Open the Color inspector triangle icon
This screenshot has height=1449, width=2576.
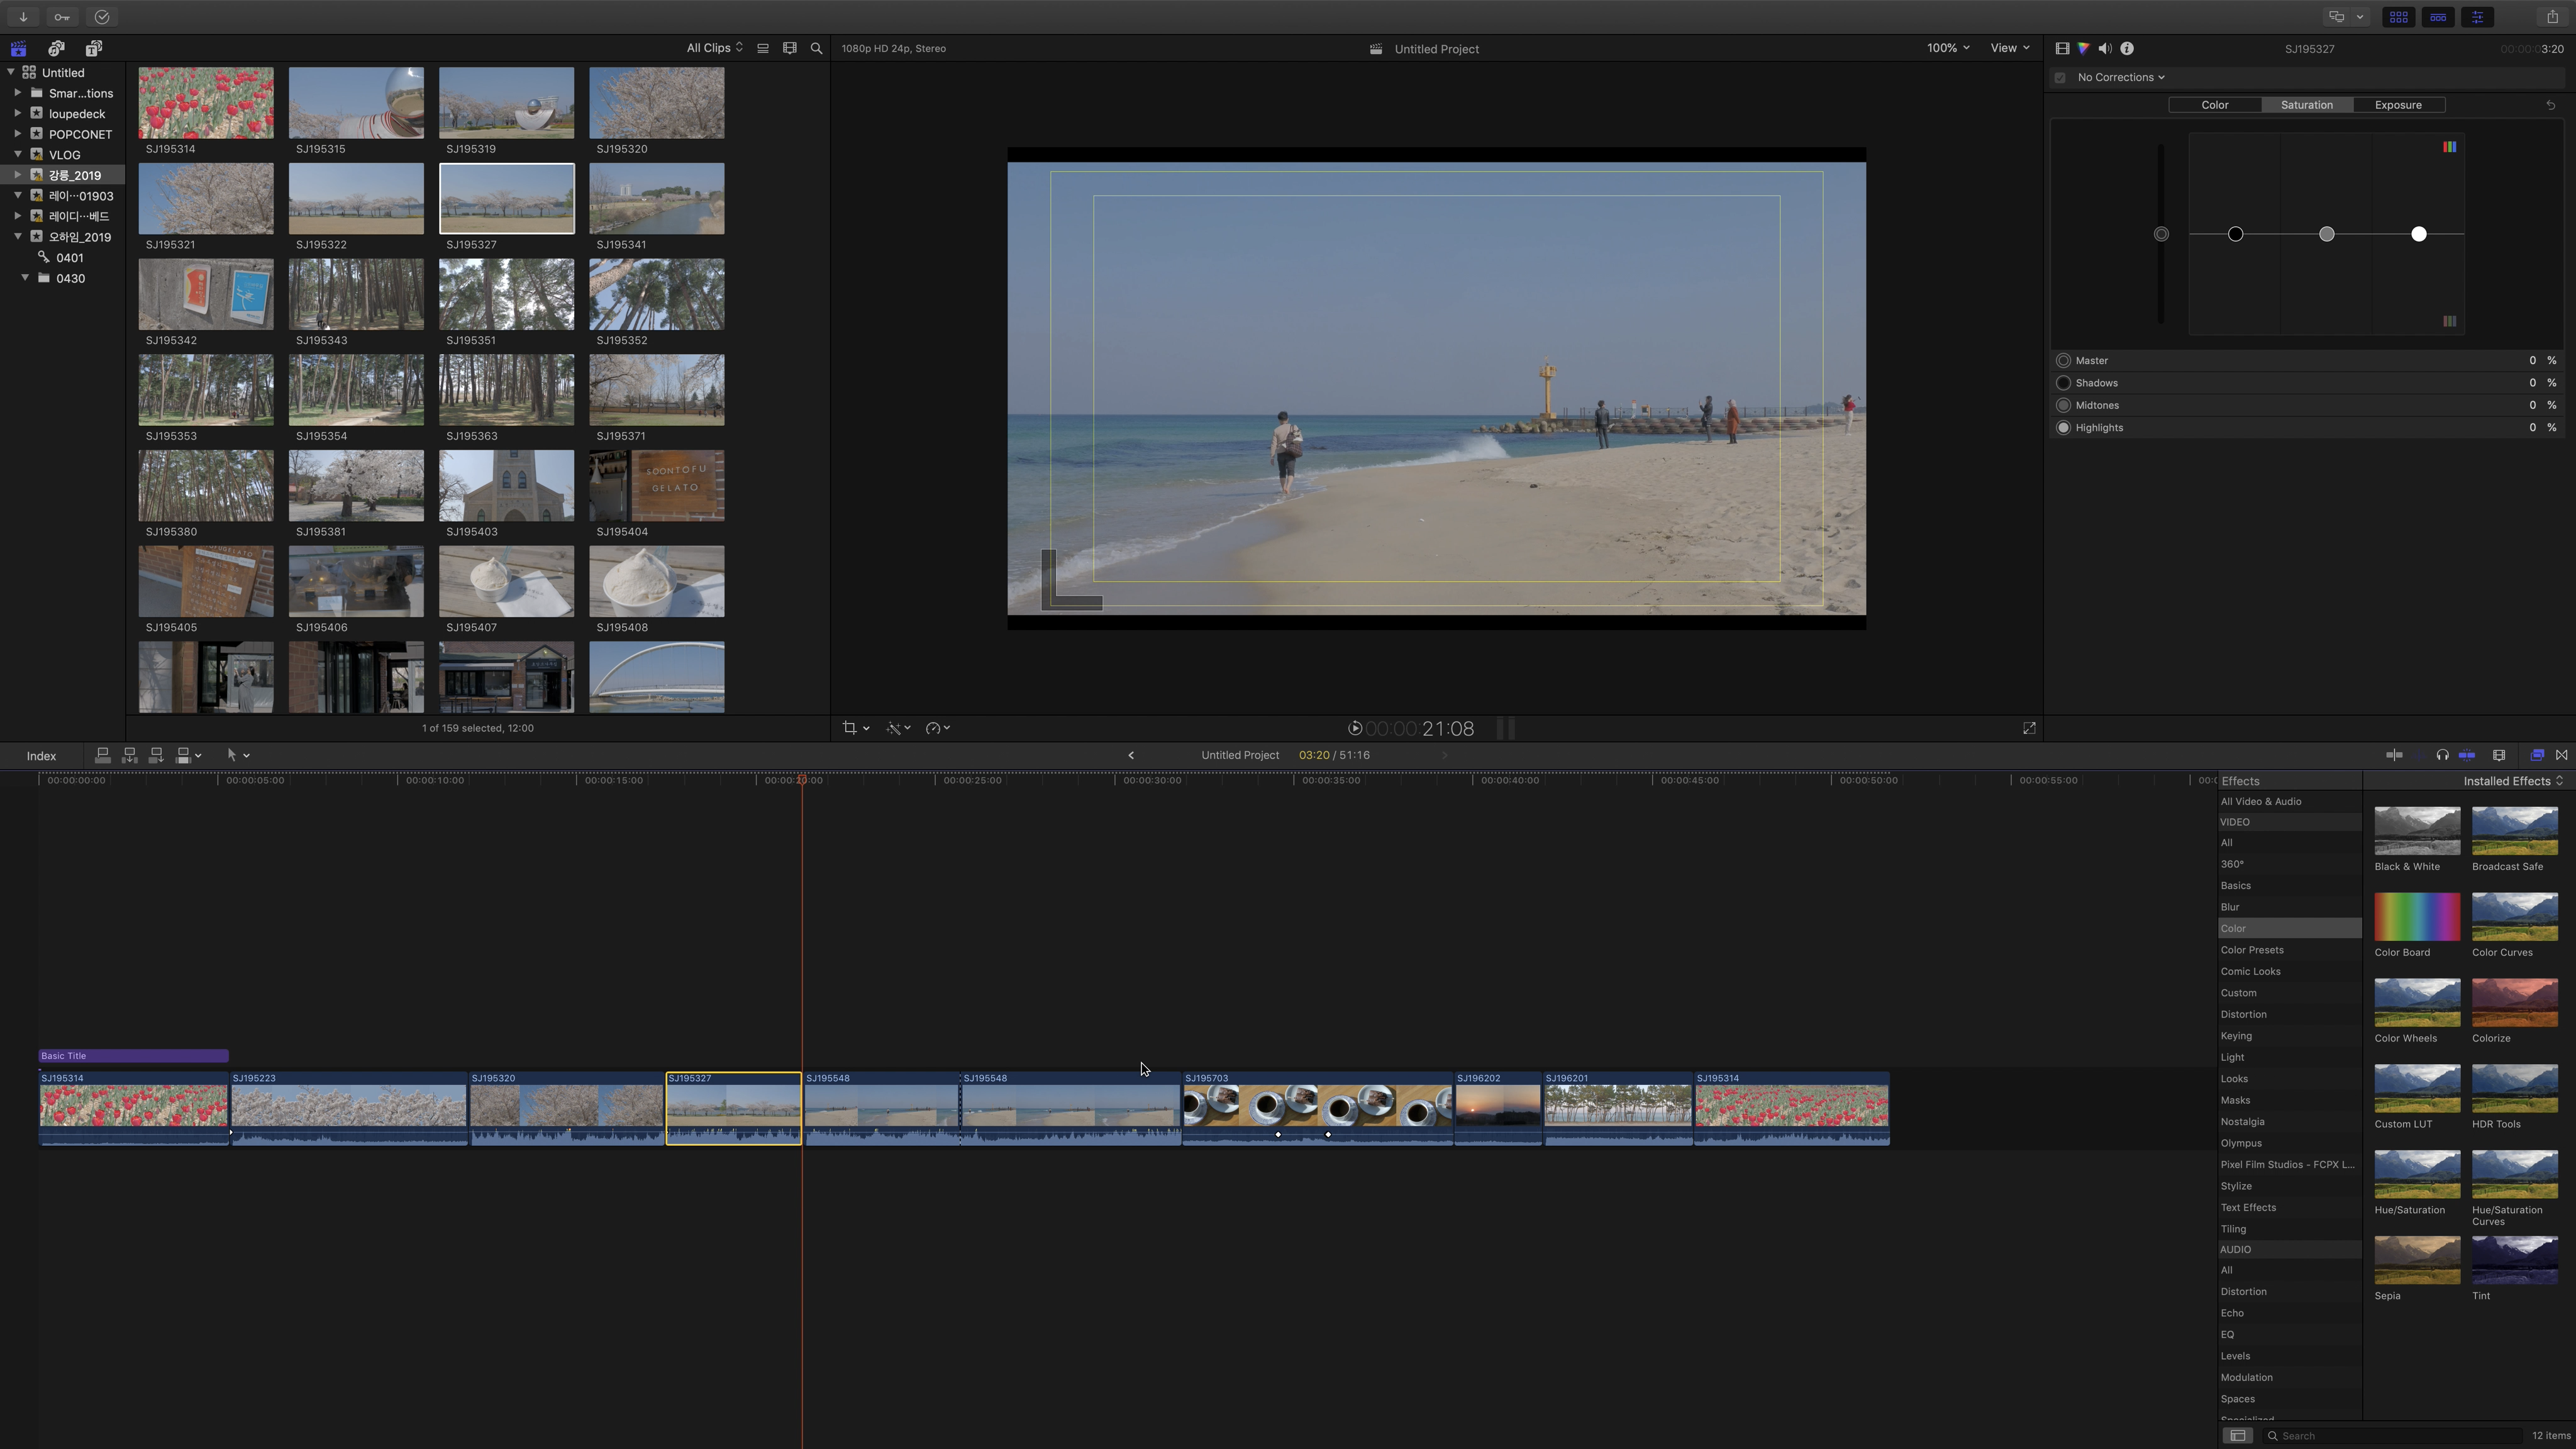pos(2083,48)
